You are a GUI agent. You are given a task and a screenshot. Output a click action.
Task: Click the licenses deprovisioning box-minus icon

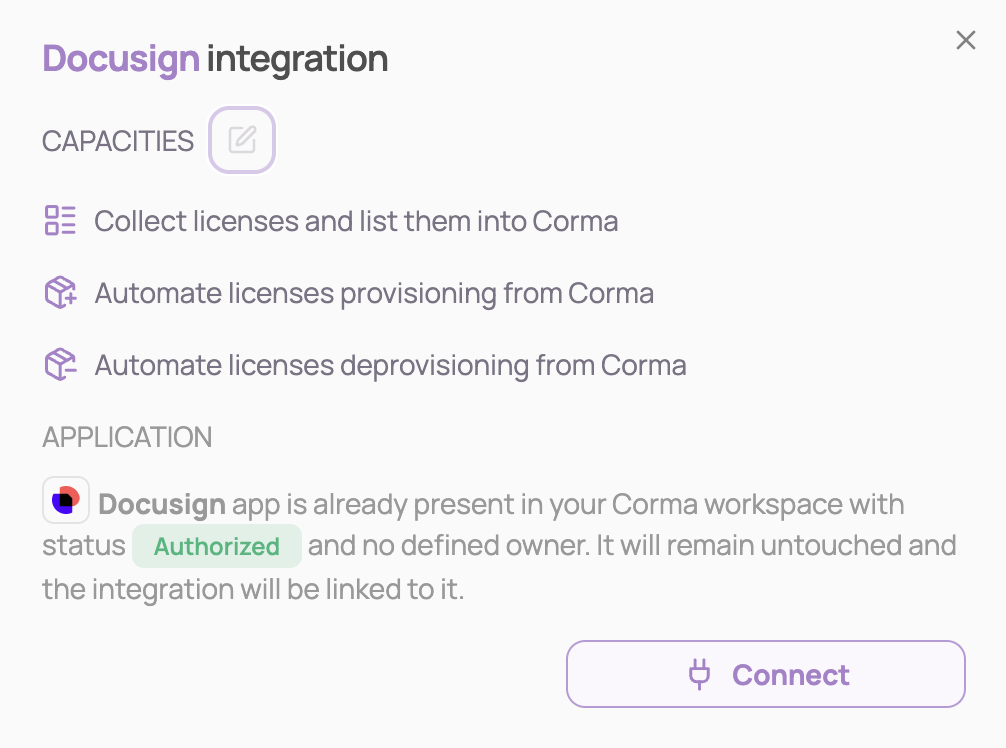click(x=60, y=365)
